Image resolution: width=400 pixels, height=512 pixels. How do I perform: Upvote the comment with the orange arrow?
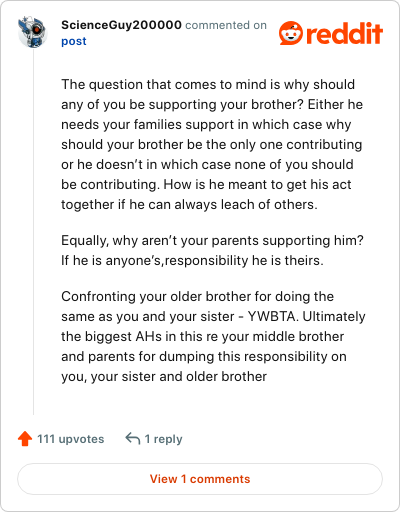[25, 439]
